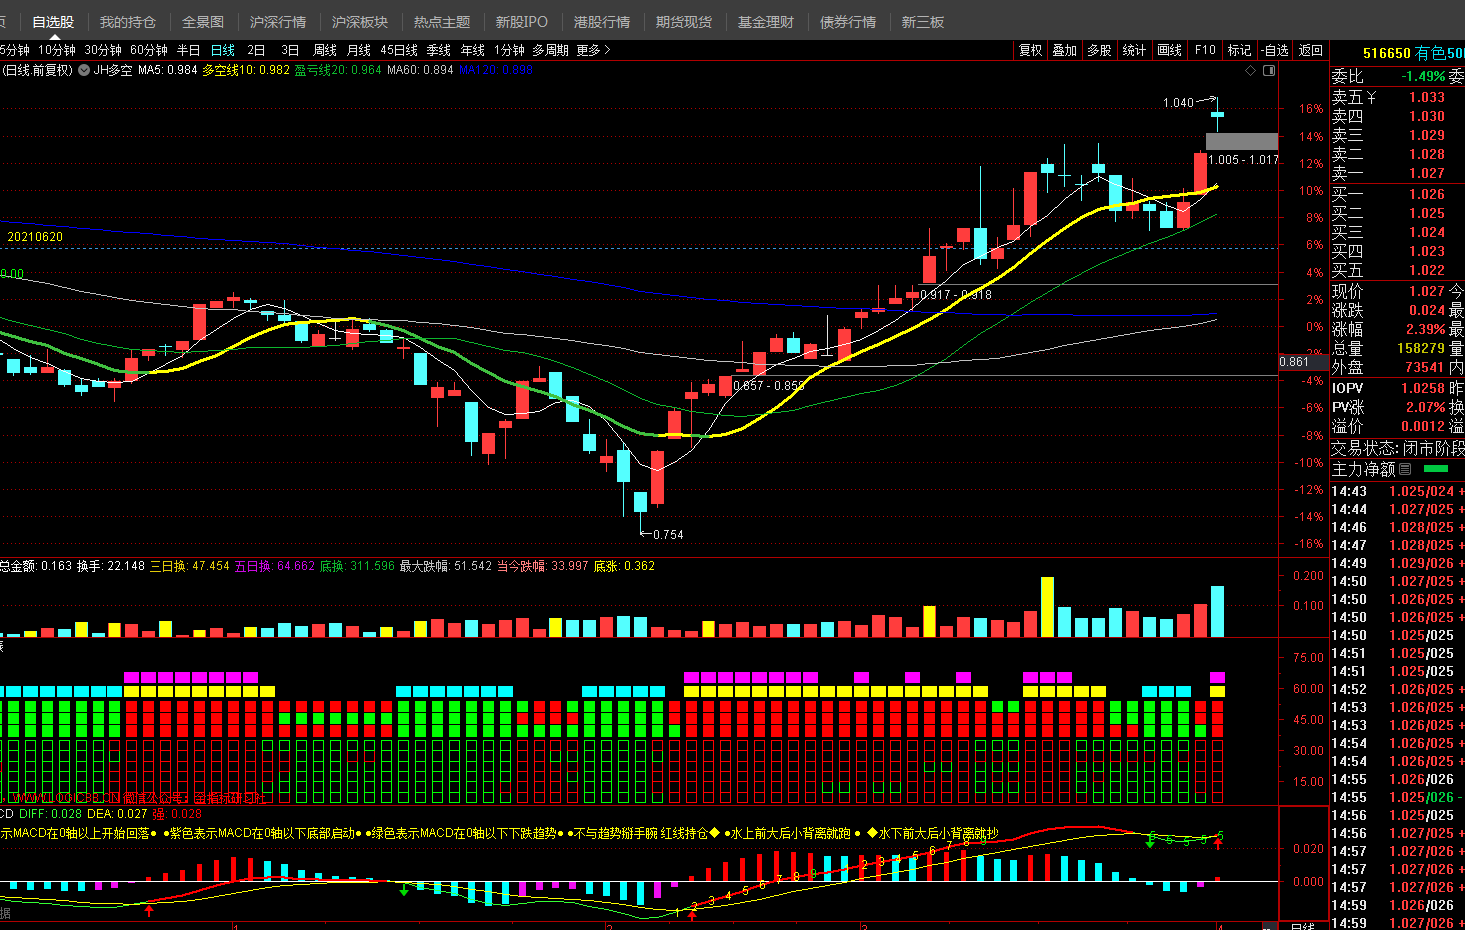Open 沪深板块 tab

pos(360,22)
